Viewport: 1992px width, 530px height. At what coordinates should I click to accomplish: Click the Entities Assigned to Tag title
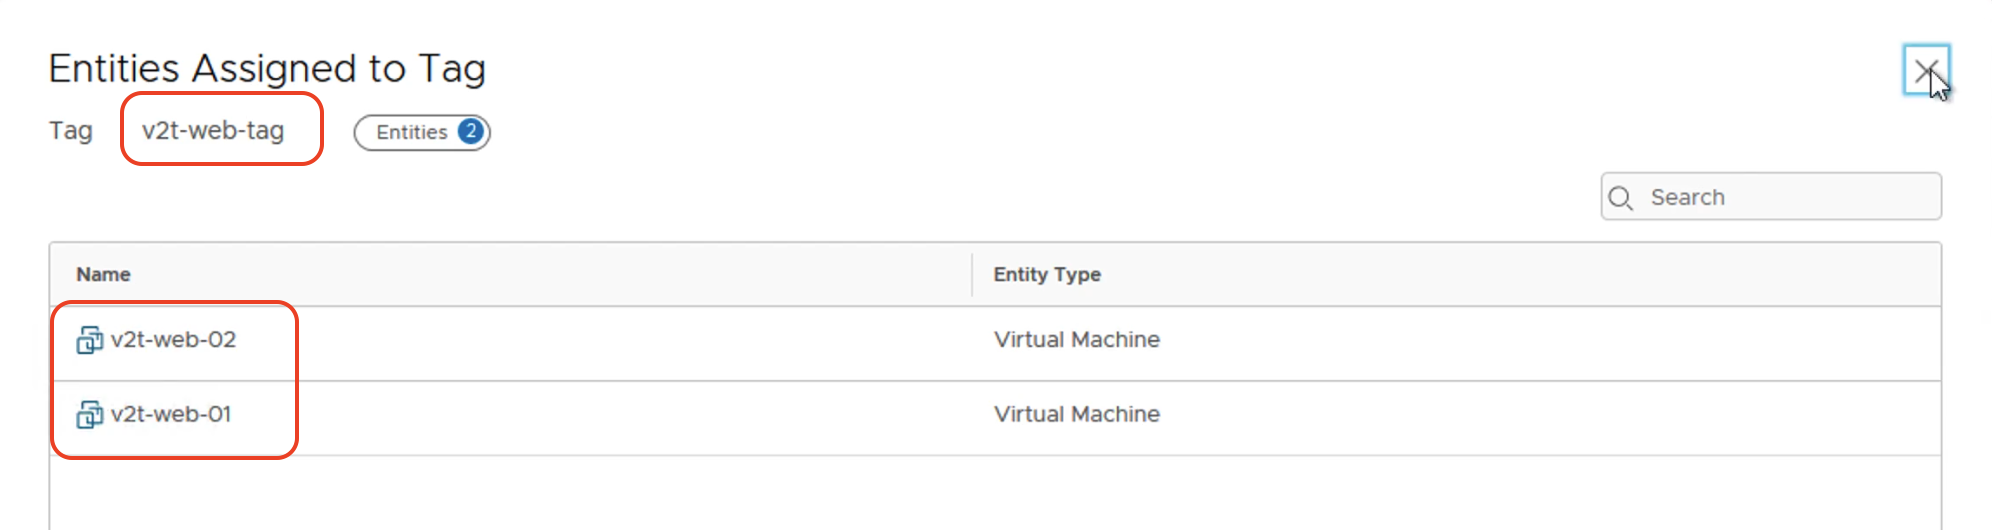tap(267, 69)
